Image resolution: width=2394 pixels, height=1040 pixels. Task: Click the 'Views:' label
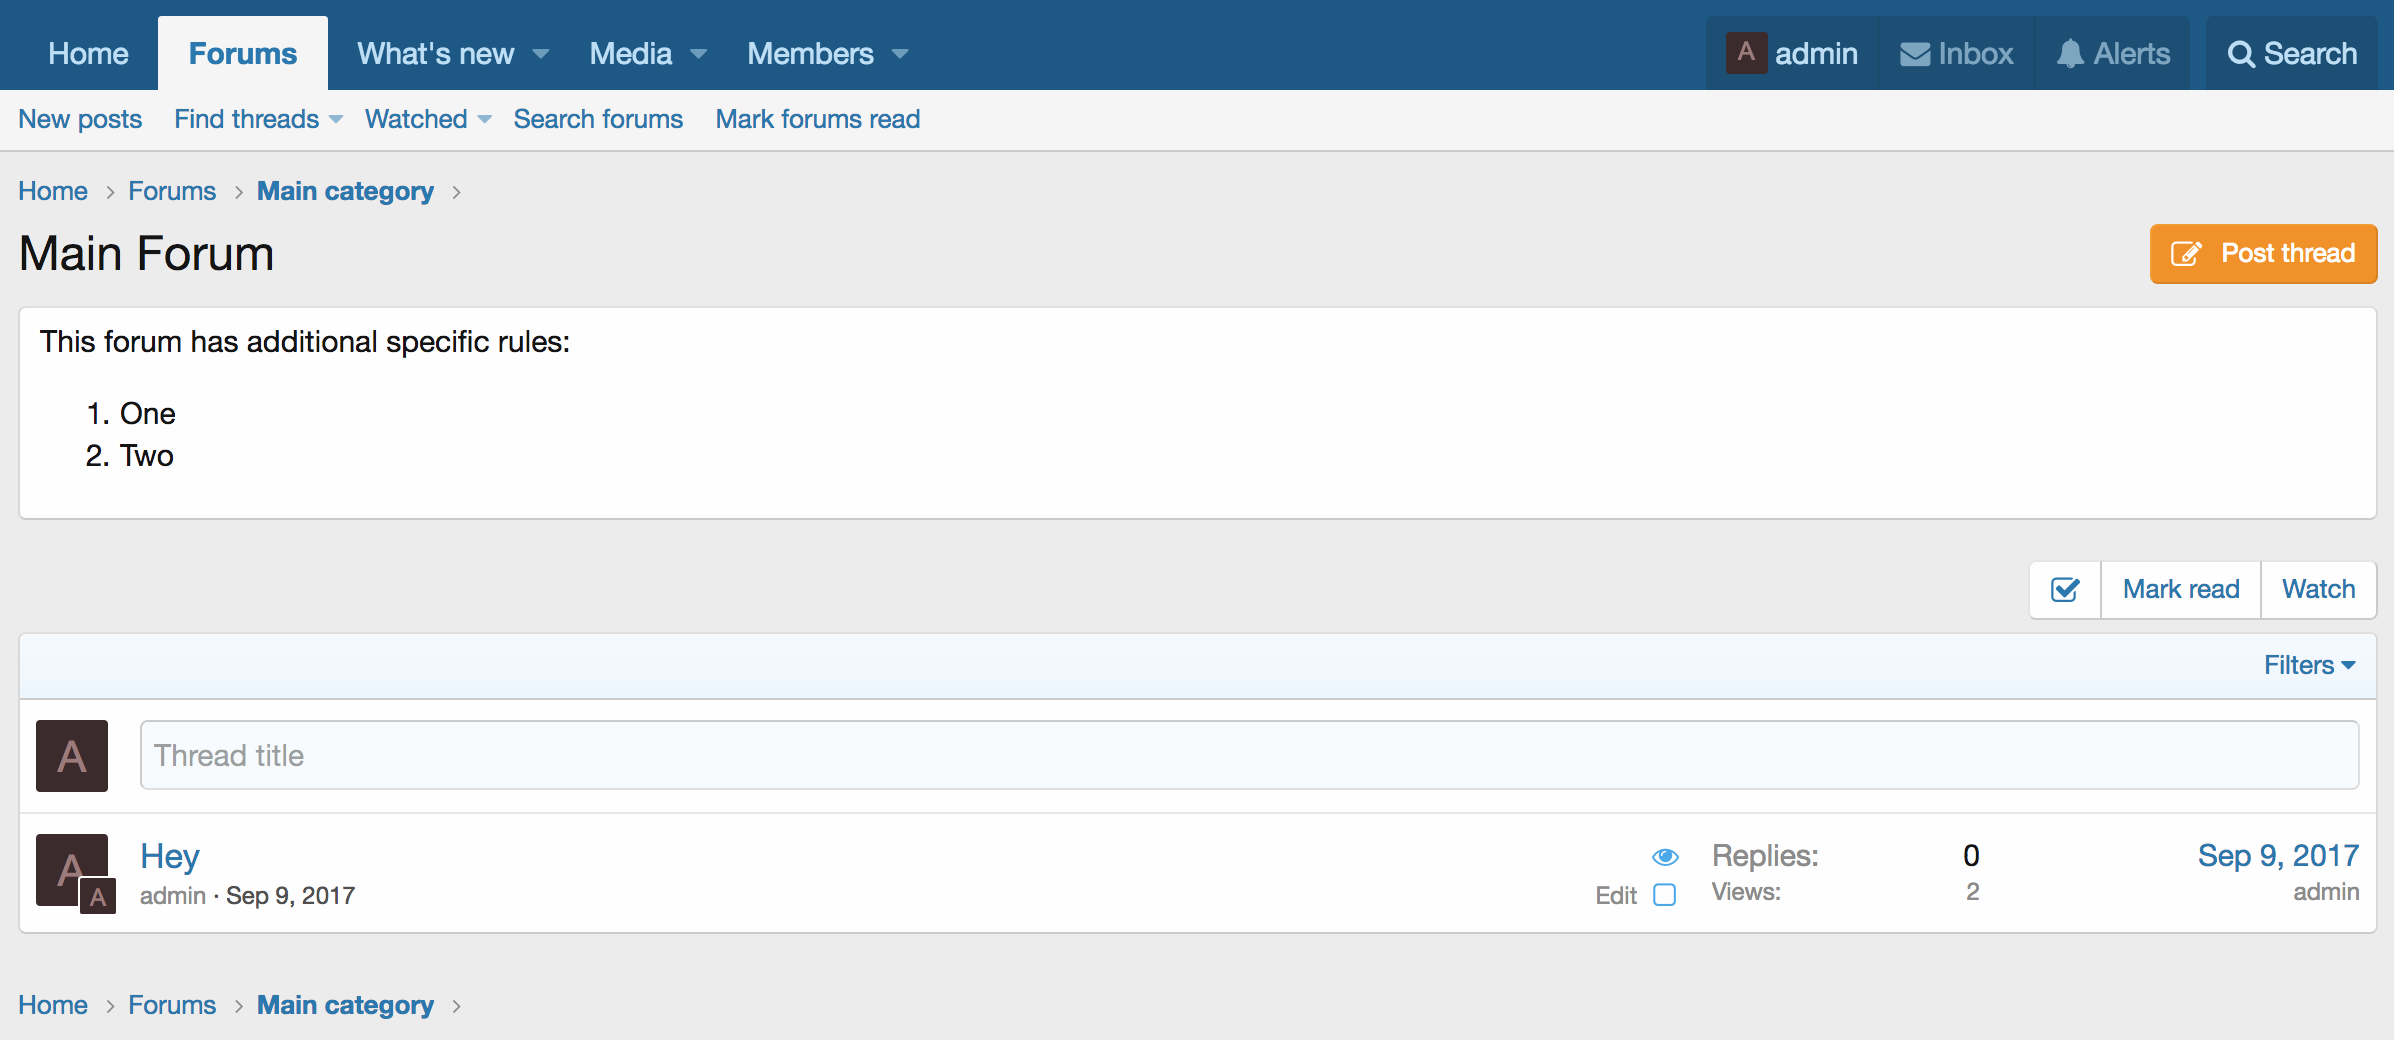(1746, 892)
